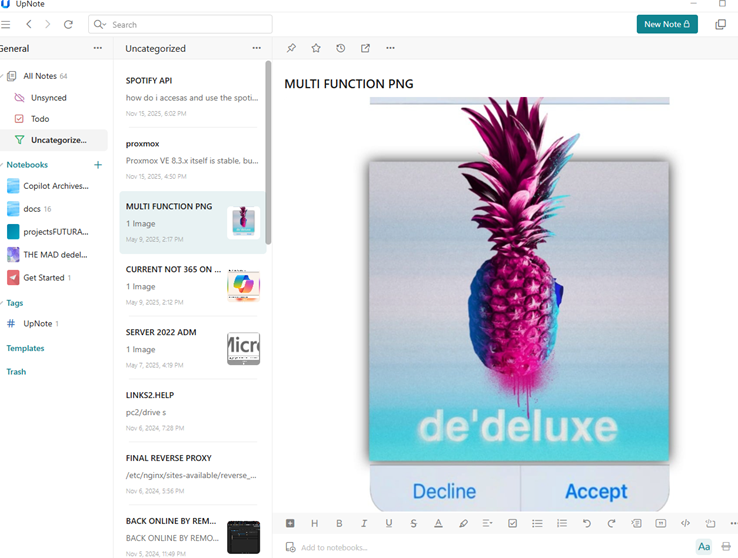Insert a checkbox list
Viewport: 738px width, 558px height.
point(512,523)
